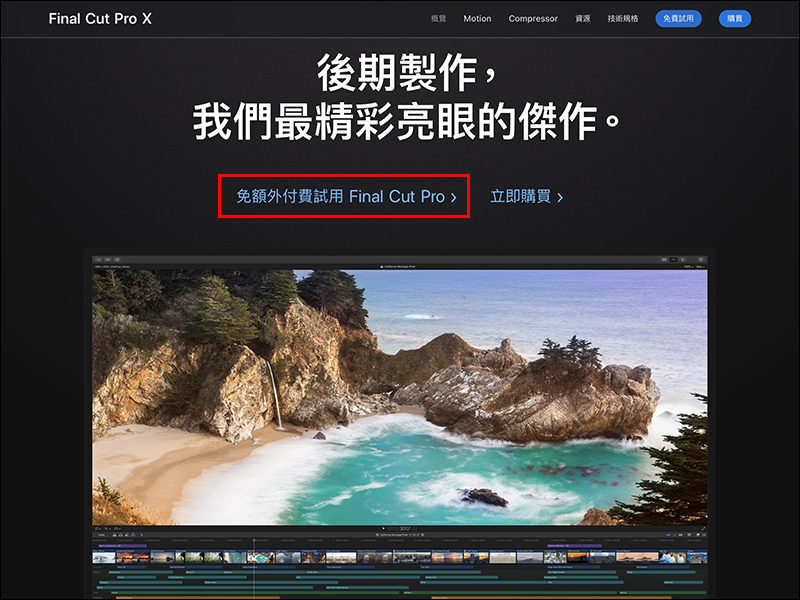The width and height of the screenshot is (800, 600).
Task: Go to the Motion page
Action: pos(477,18)
